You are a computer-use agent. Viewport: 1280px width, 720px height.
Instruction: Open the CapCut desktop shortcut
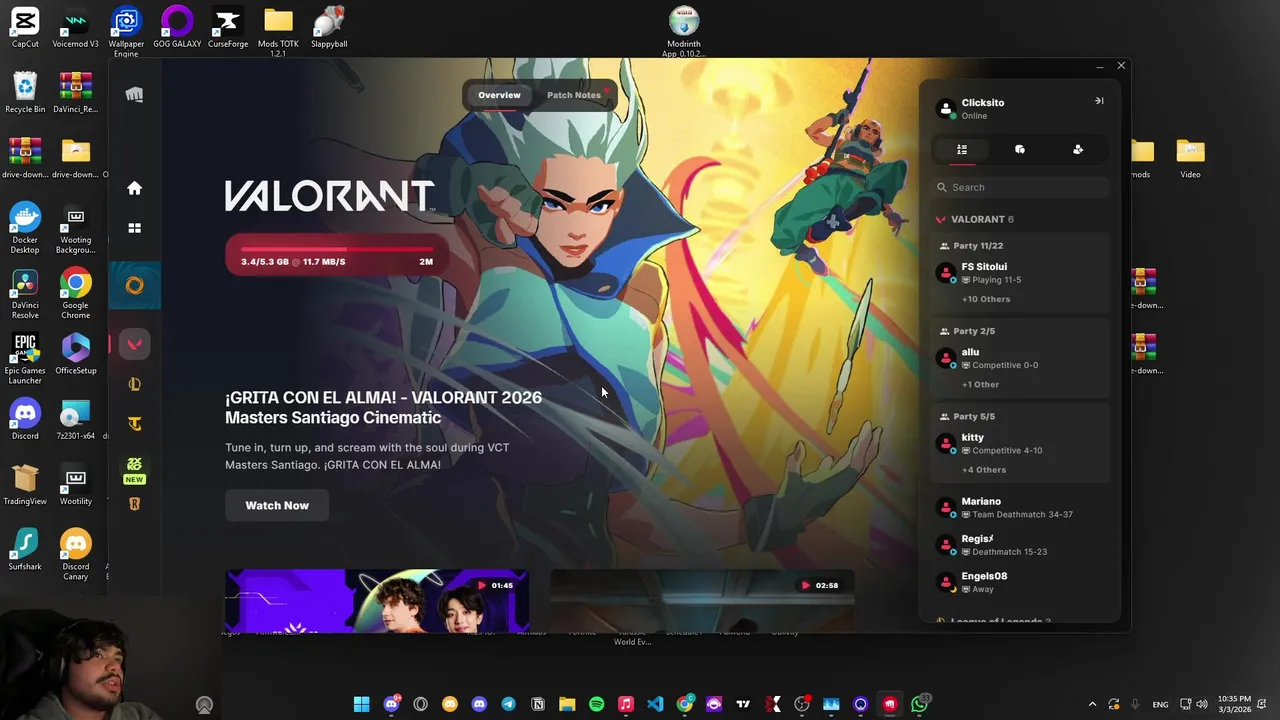tap(25, 28)
